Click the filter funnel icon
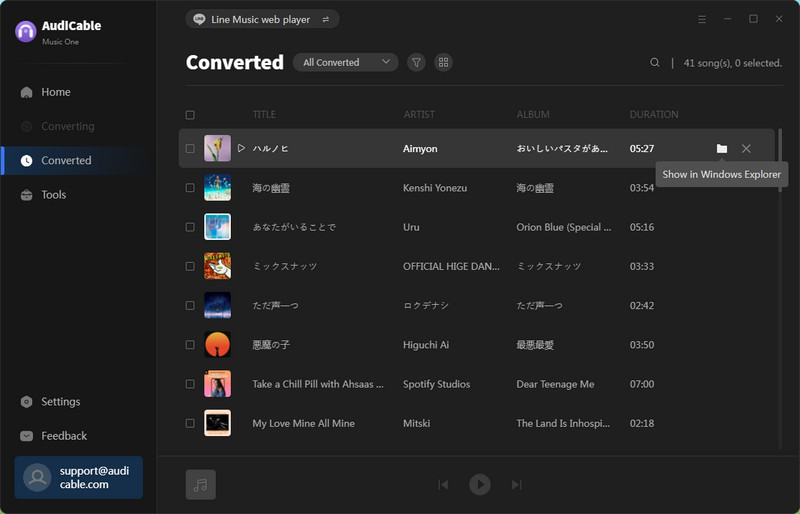 tap(416, 62)
